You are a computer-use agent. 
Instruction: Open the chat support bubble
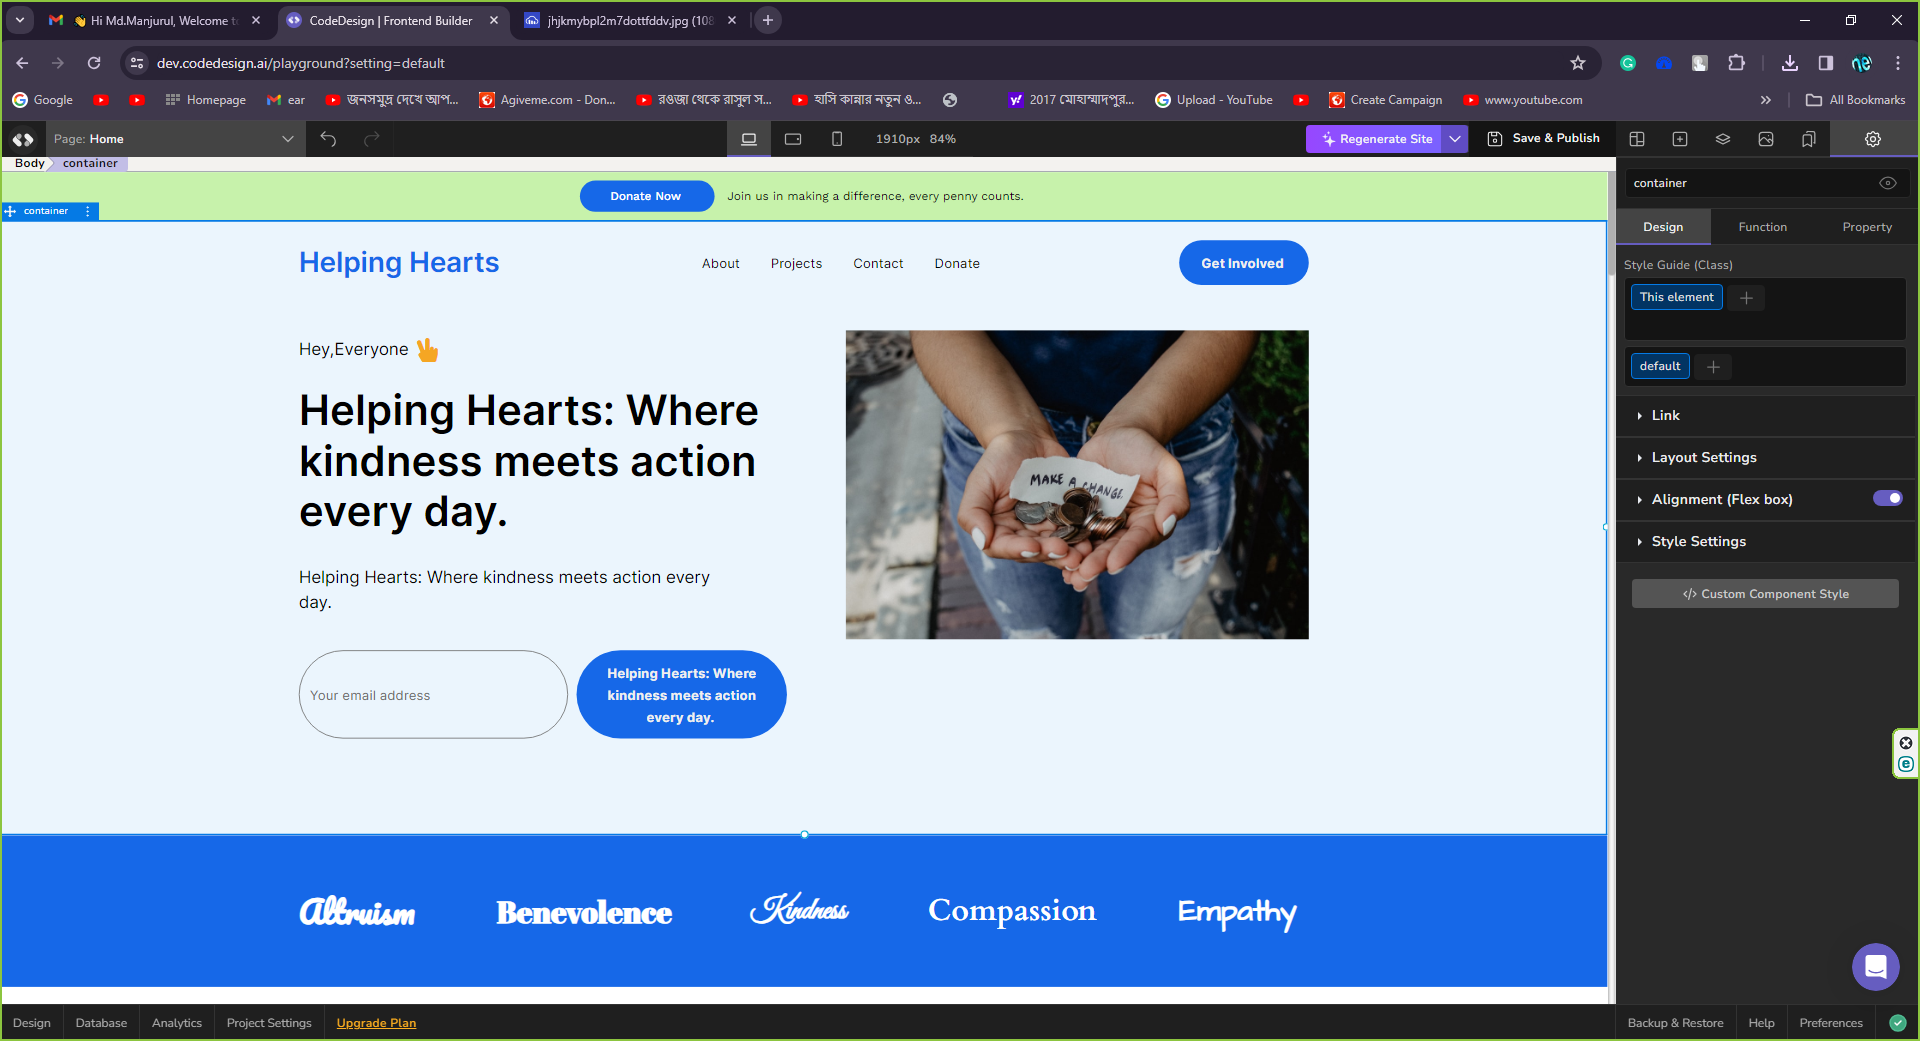click(1876, 967)
